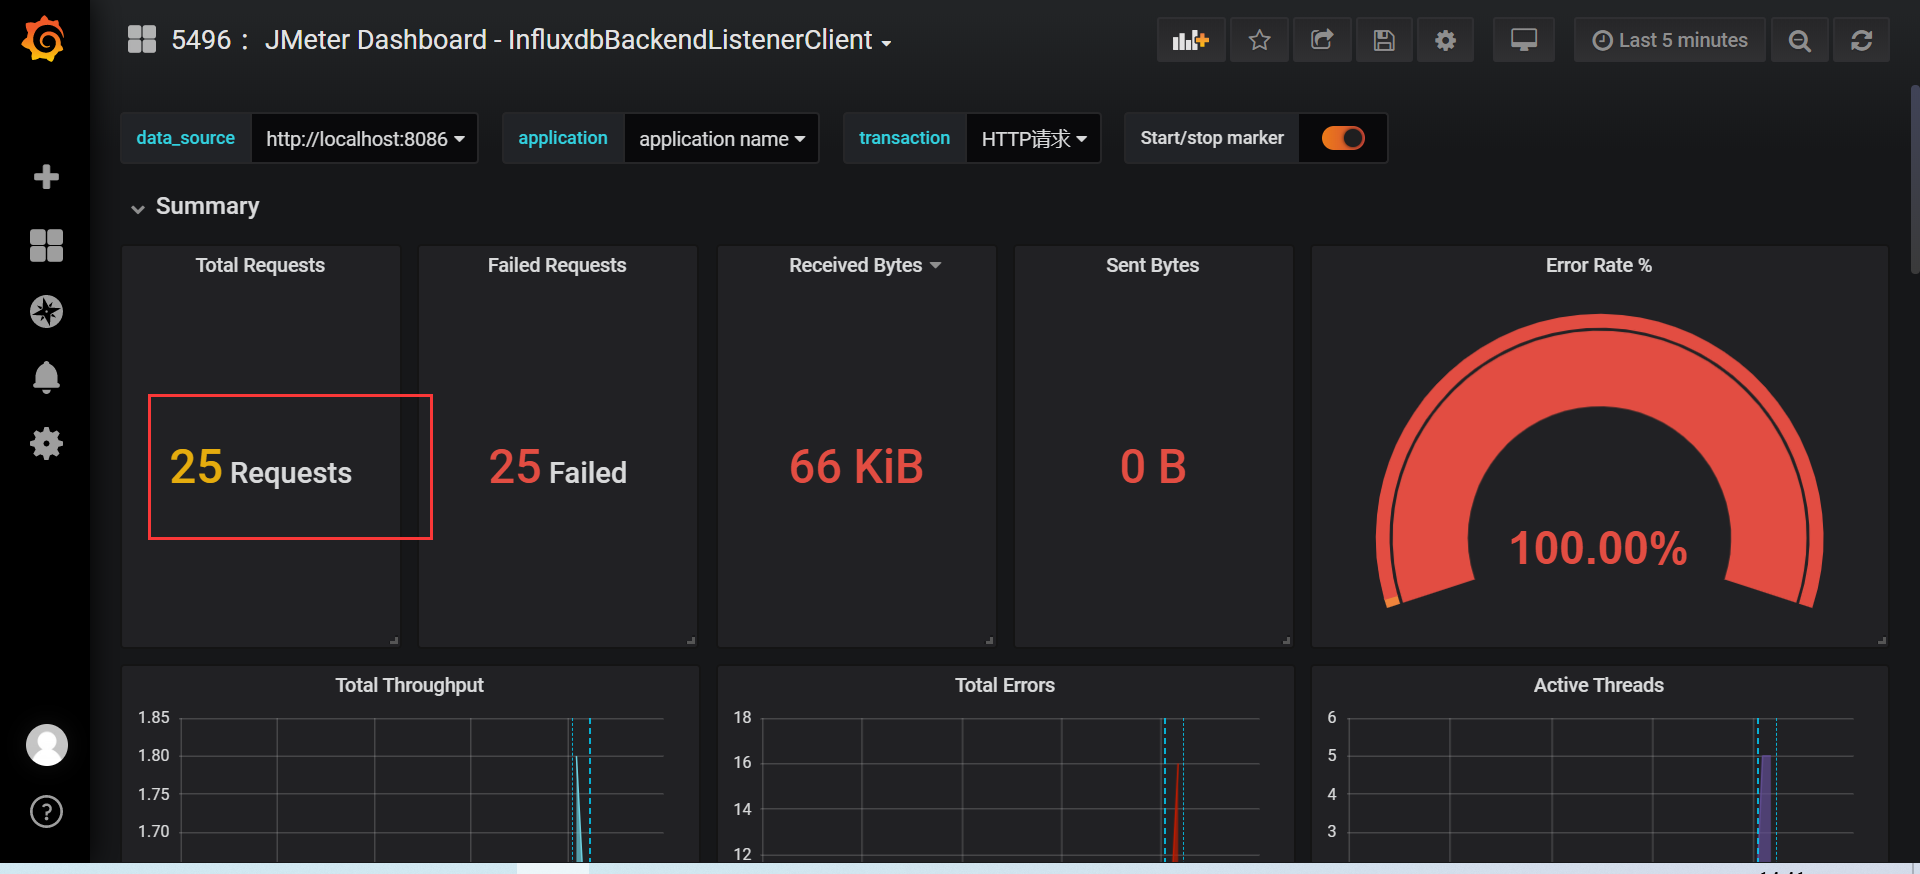The height and width of the screenshot is (874, 1920).
Task: Open the Help question mark icon
Action: point(46,811)
